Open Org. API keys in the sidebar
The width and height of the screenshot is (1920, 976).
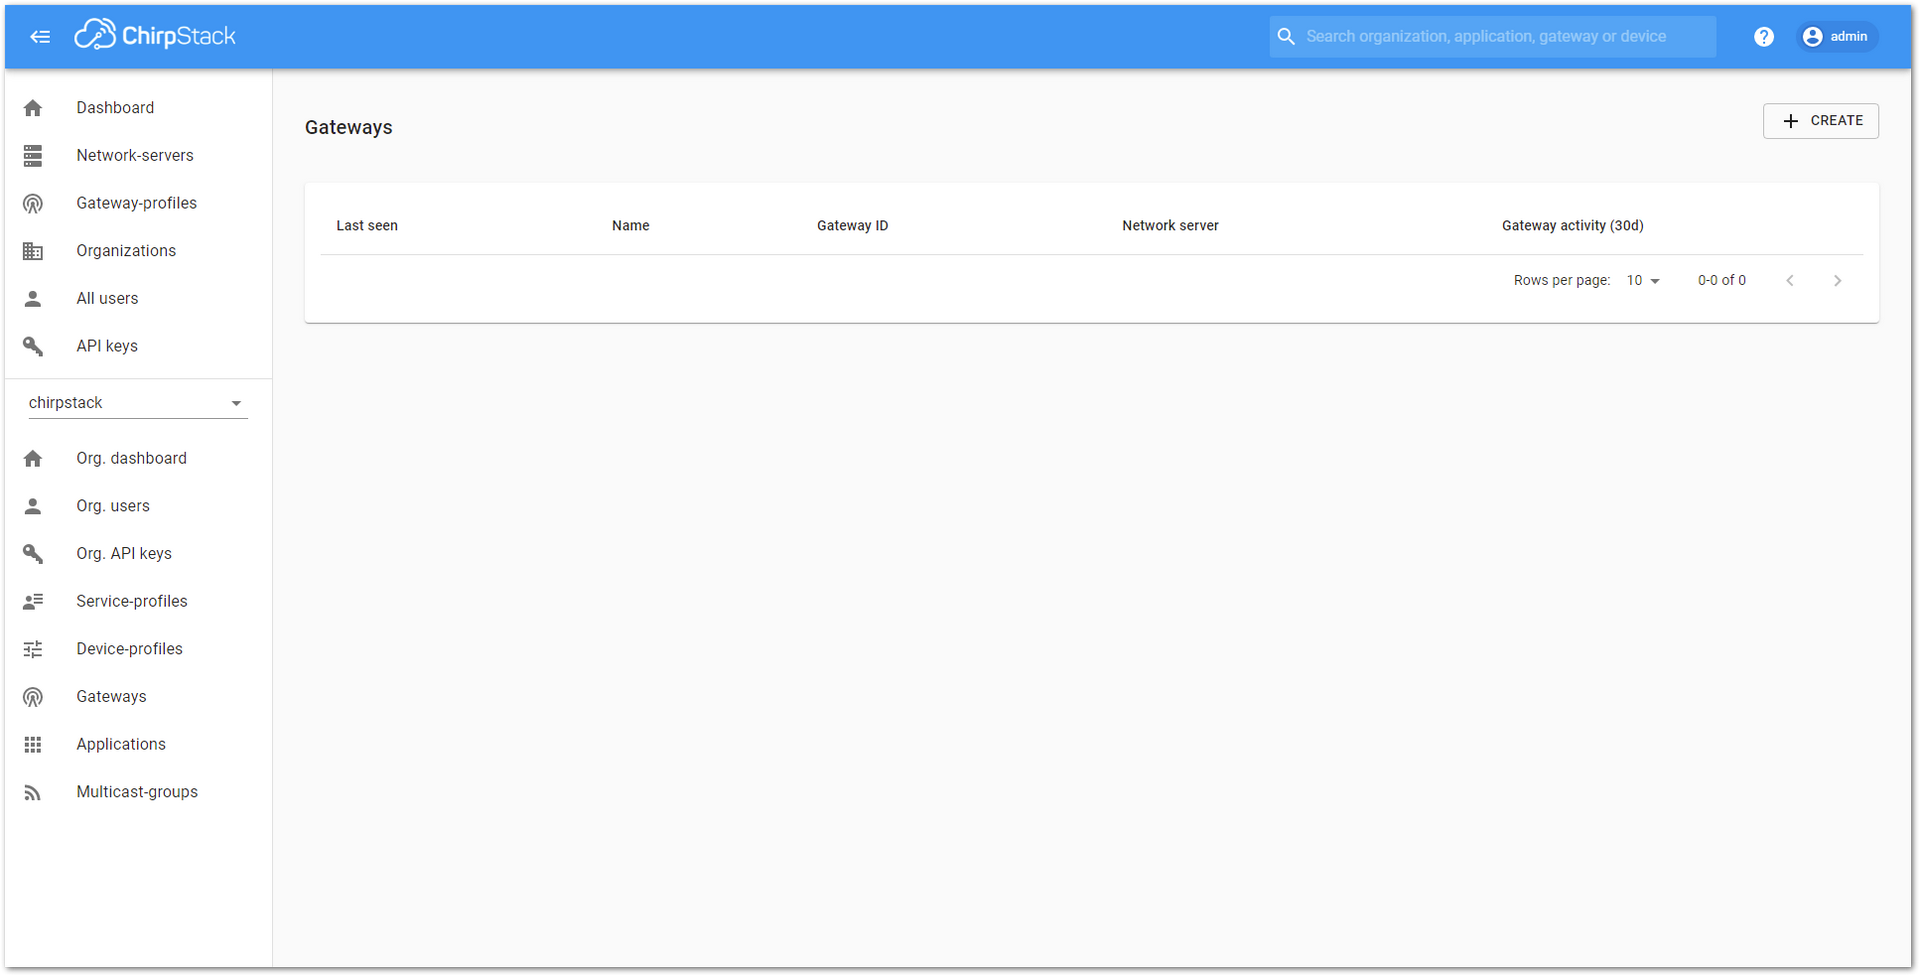point(138,554)
